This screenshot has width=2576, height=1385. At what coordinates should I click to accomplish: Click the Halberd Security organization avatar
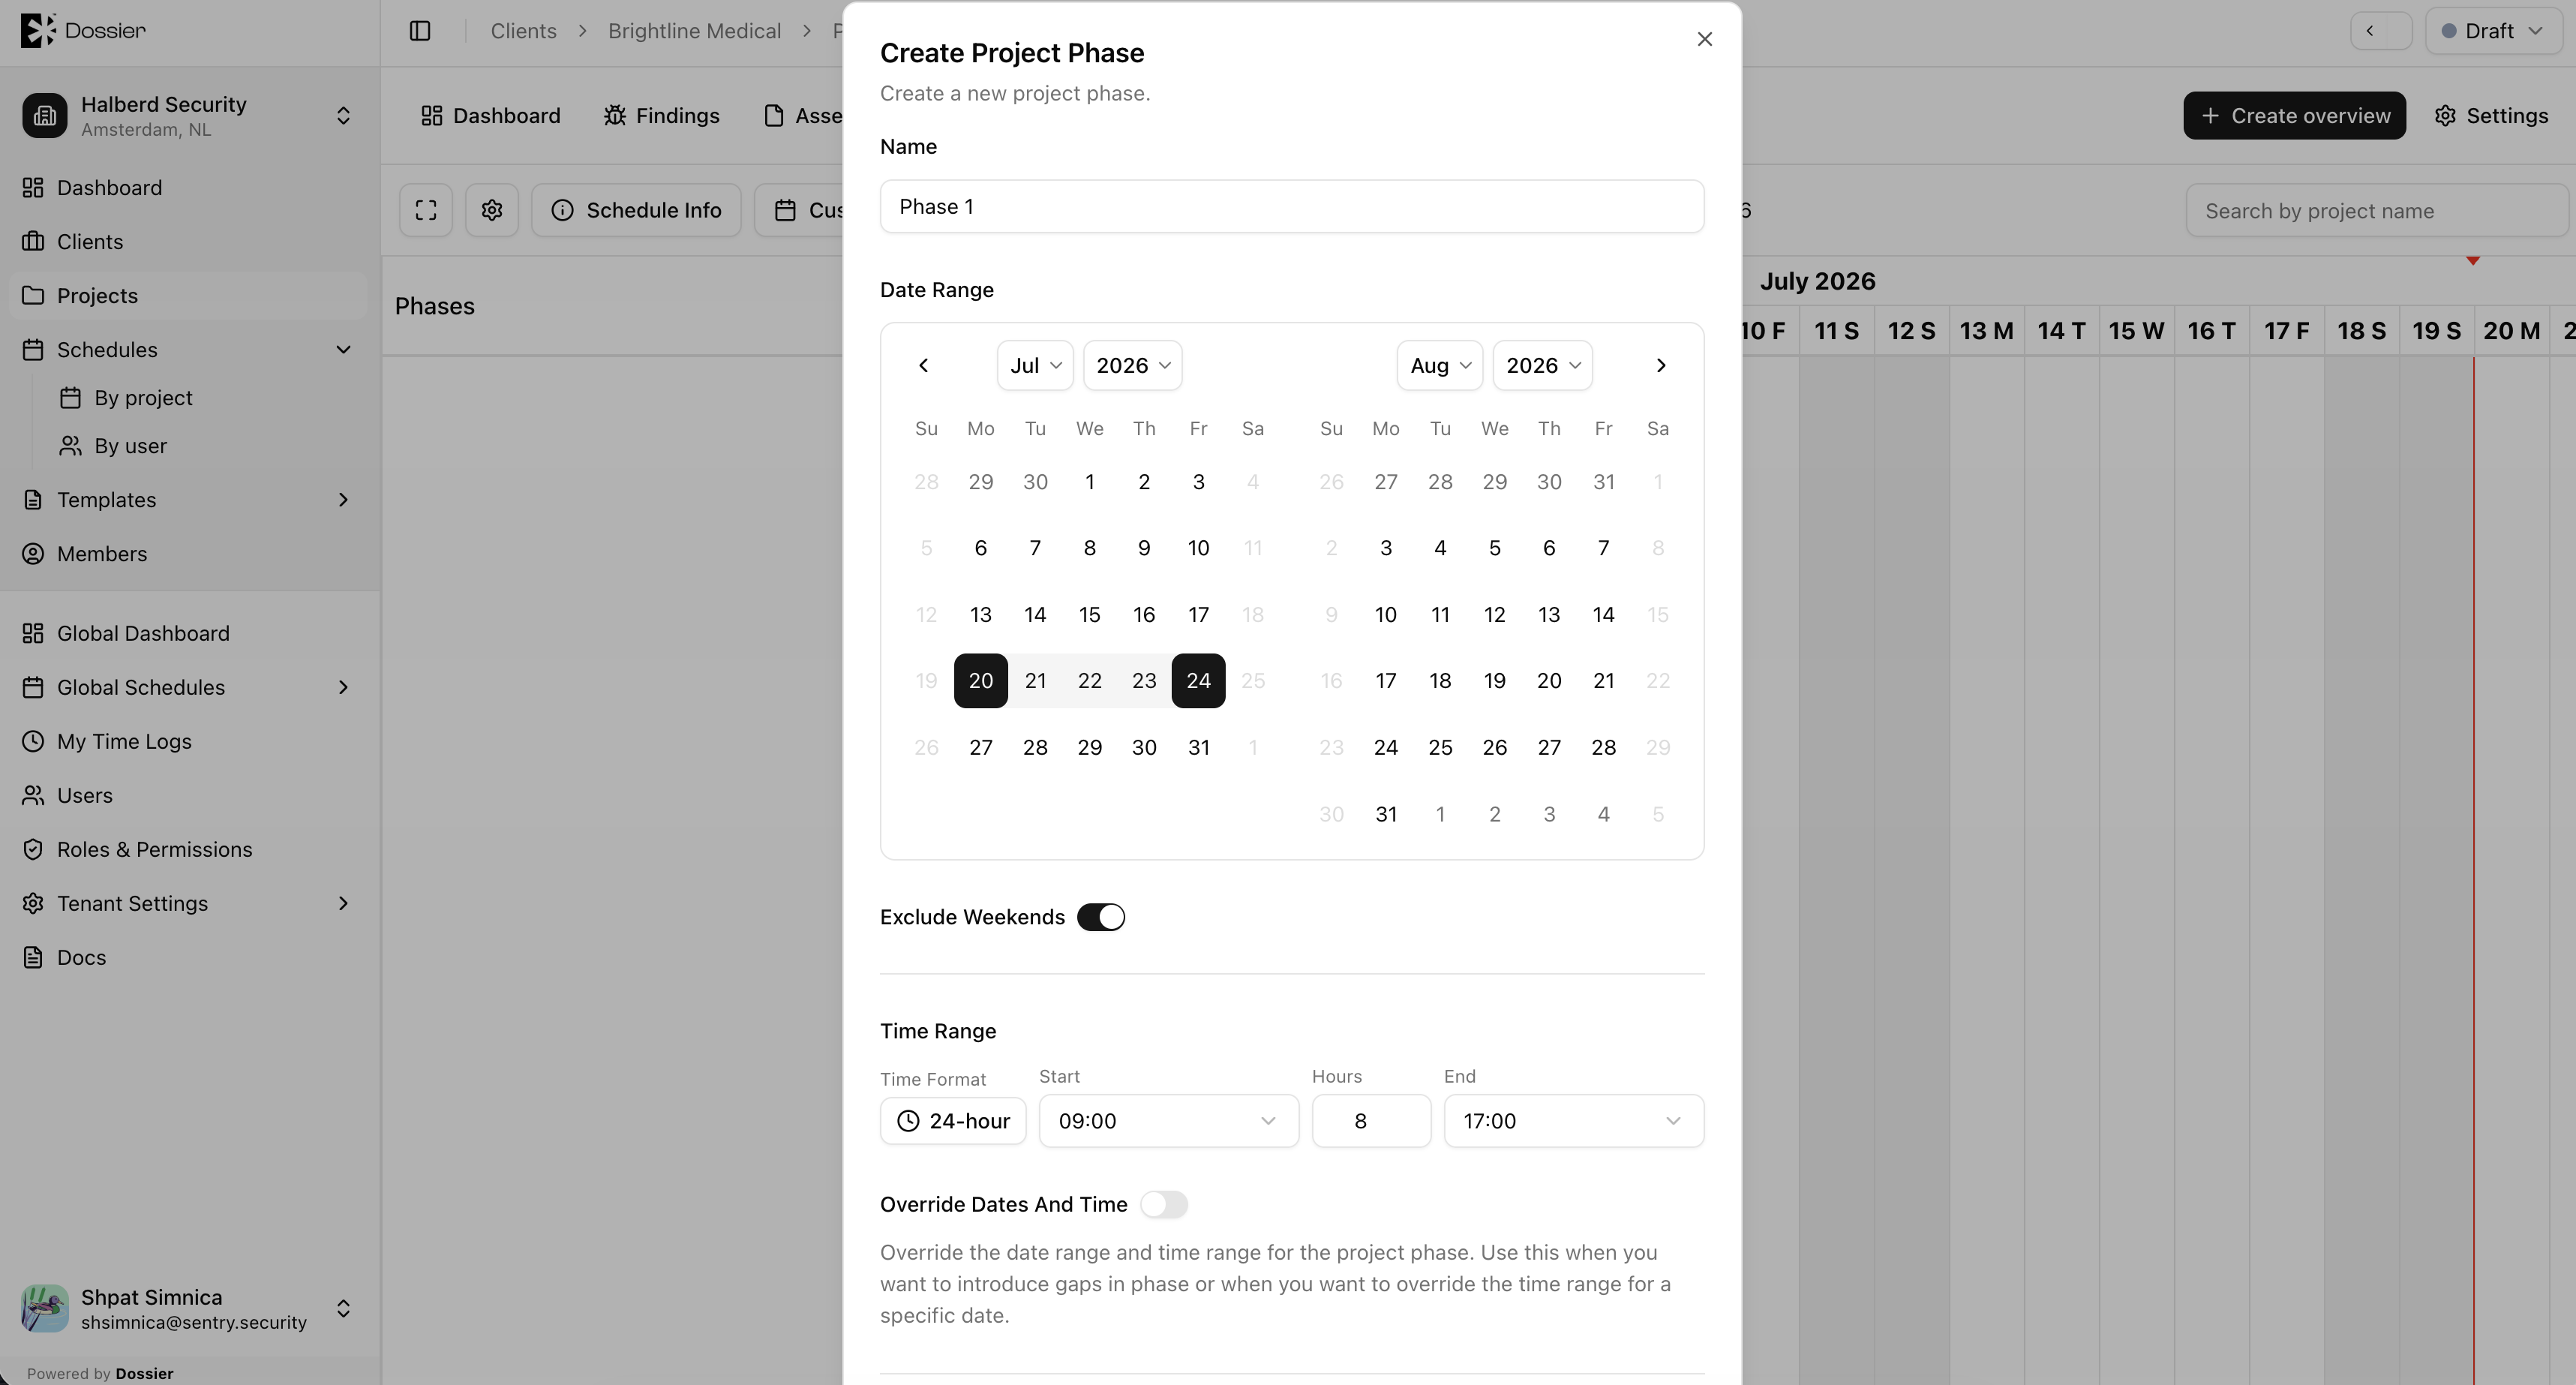[x=45, y=116]
